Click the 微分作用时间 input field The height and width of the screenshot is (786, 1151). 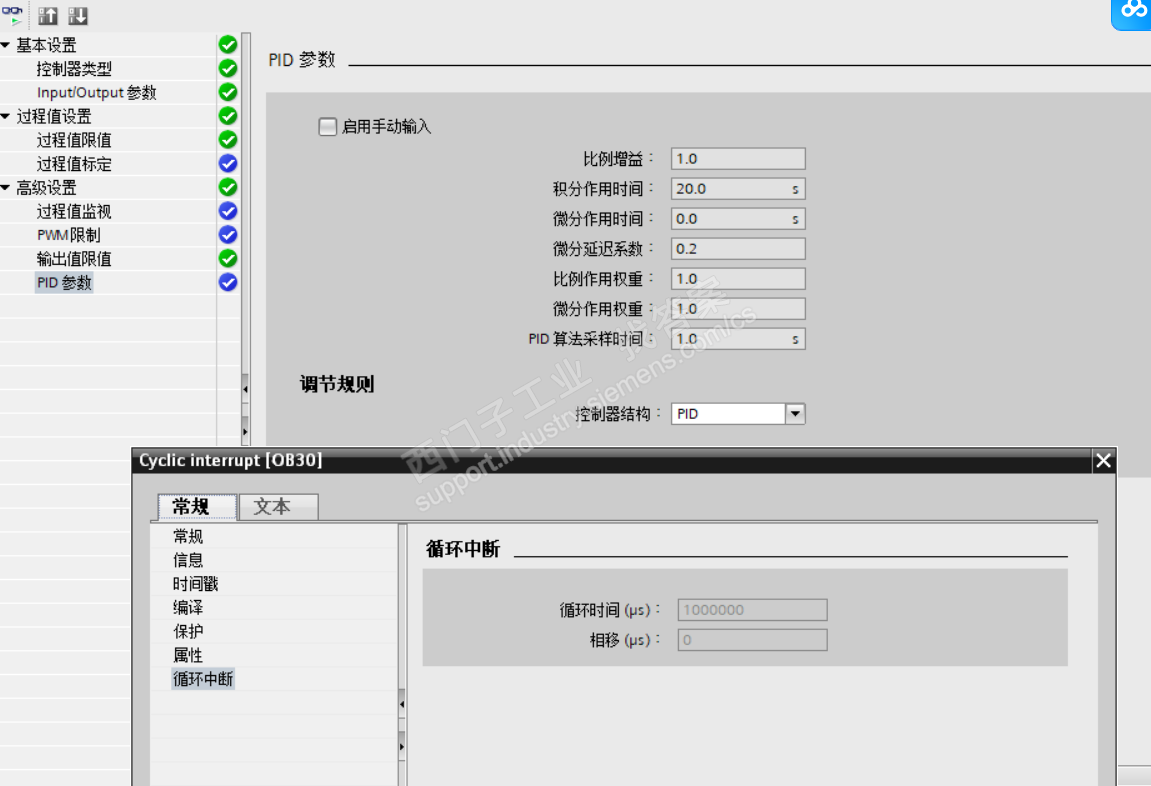pos(738,219)
